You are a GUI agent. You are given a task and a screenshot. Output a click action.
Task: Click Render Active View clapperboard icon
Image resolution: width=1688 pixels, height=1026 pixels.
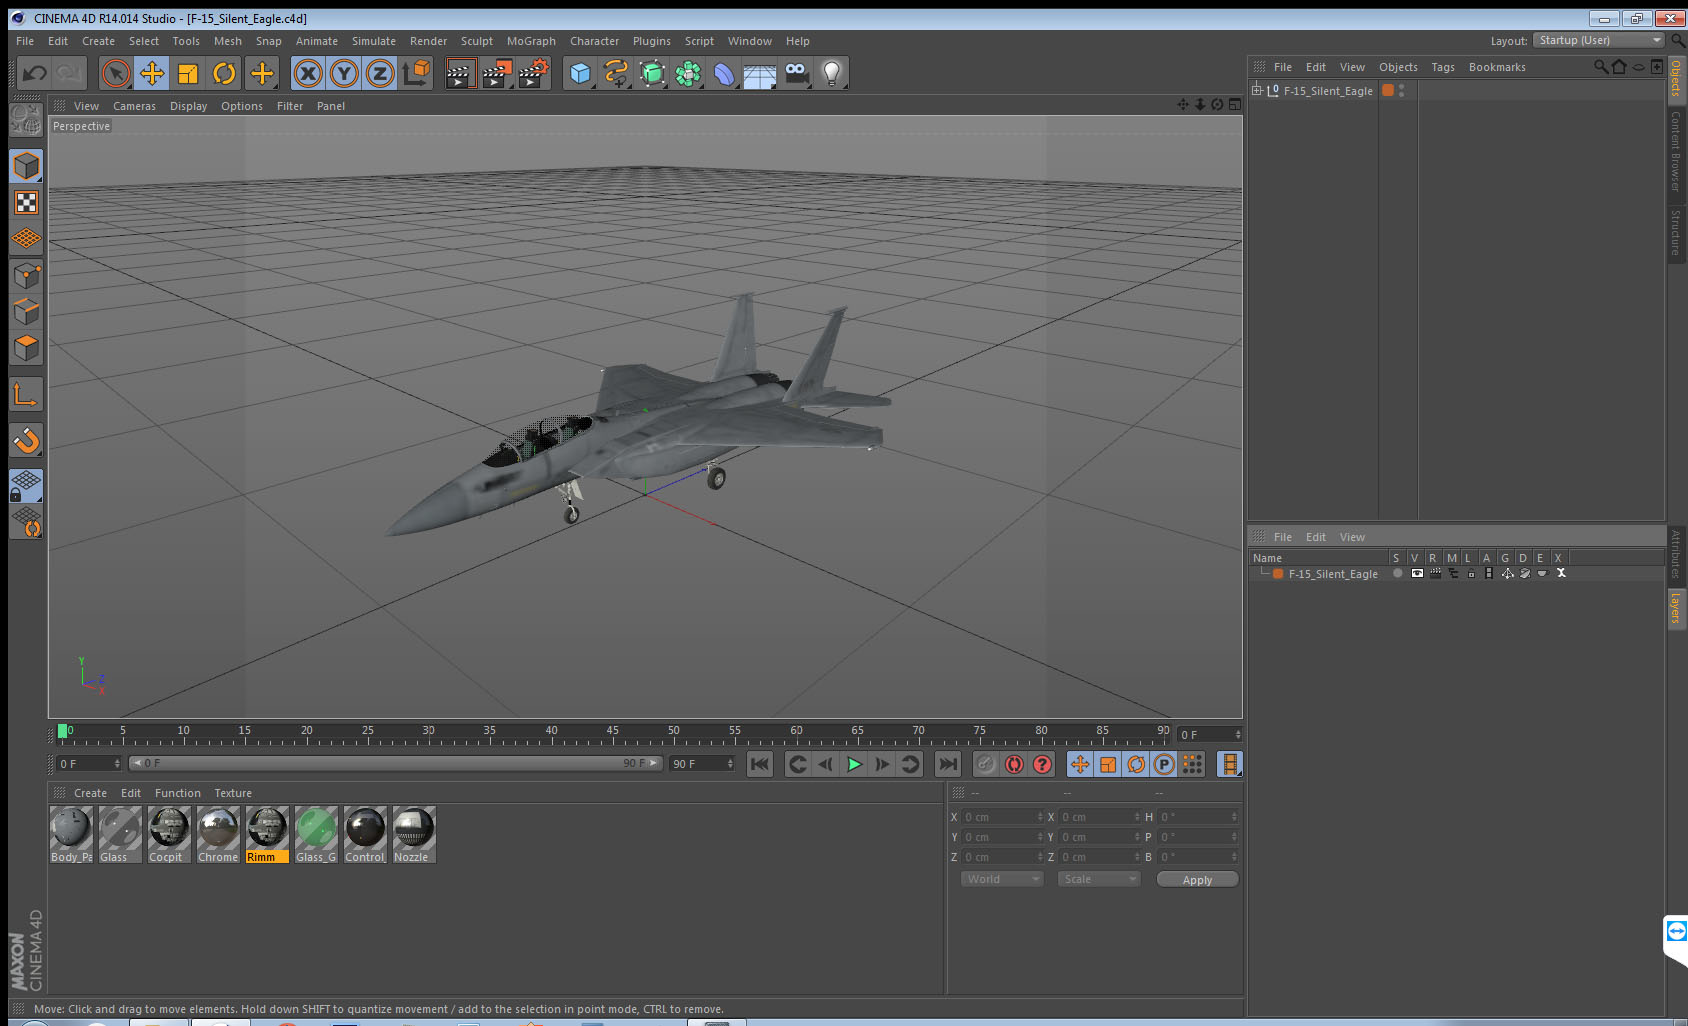coord(460,73)
